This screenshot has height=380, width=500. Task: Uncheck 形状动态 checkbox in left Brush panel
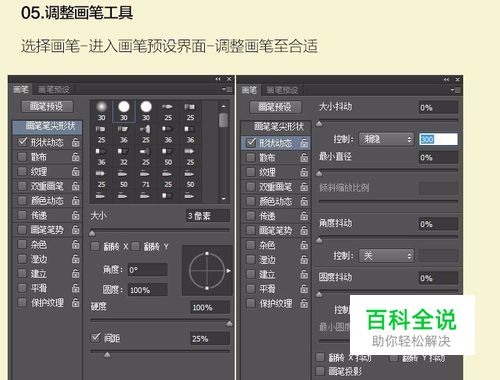pyautogui.click(x=22, y=142)
